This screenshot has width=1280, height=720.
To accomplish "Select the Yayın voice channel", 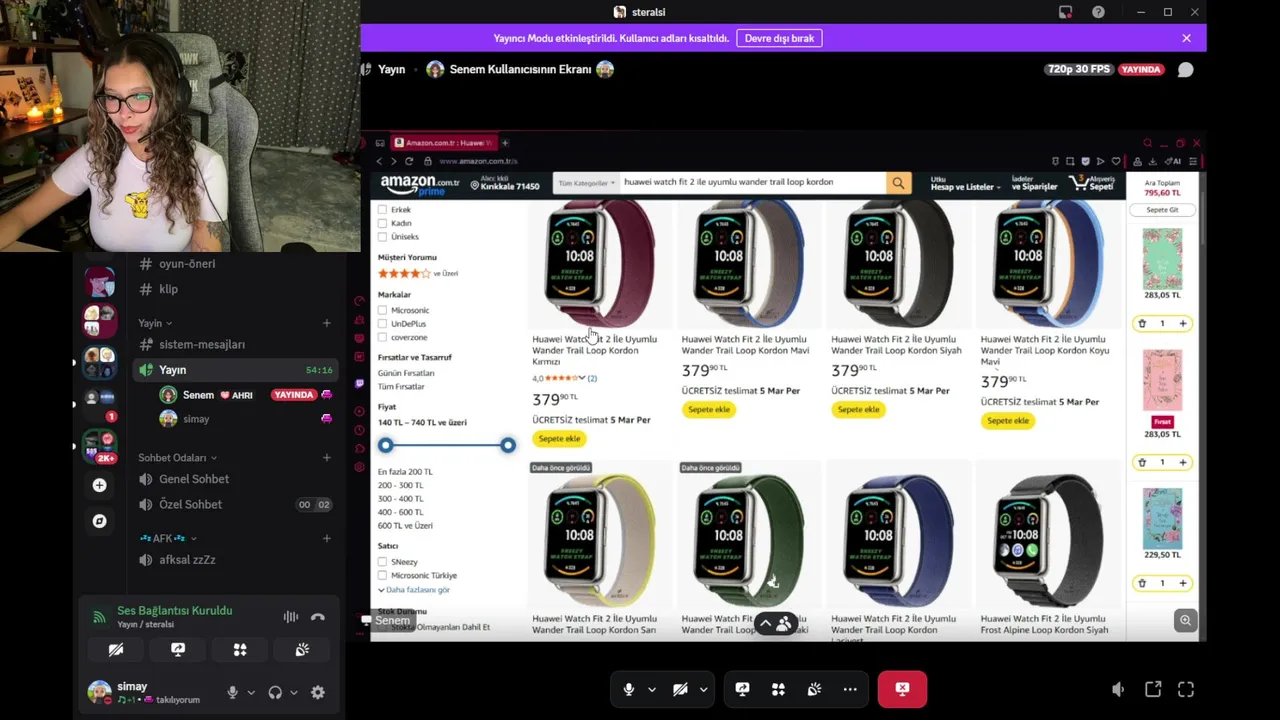I will point(235,370).
